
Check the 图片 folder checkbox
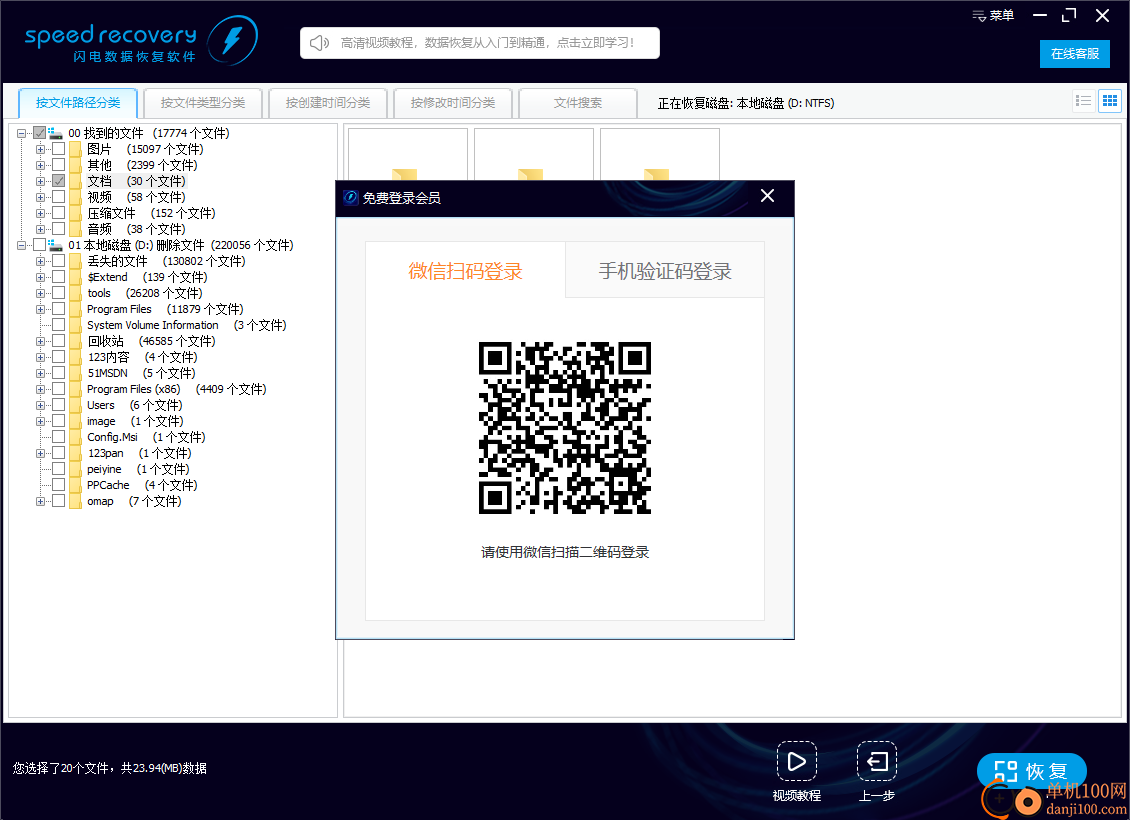coord(58,148)
